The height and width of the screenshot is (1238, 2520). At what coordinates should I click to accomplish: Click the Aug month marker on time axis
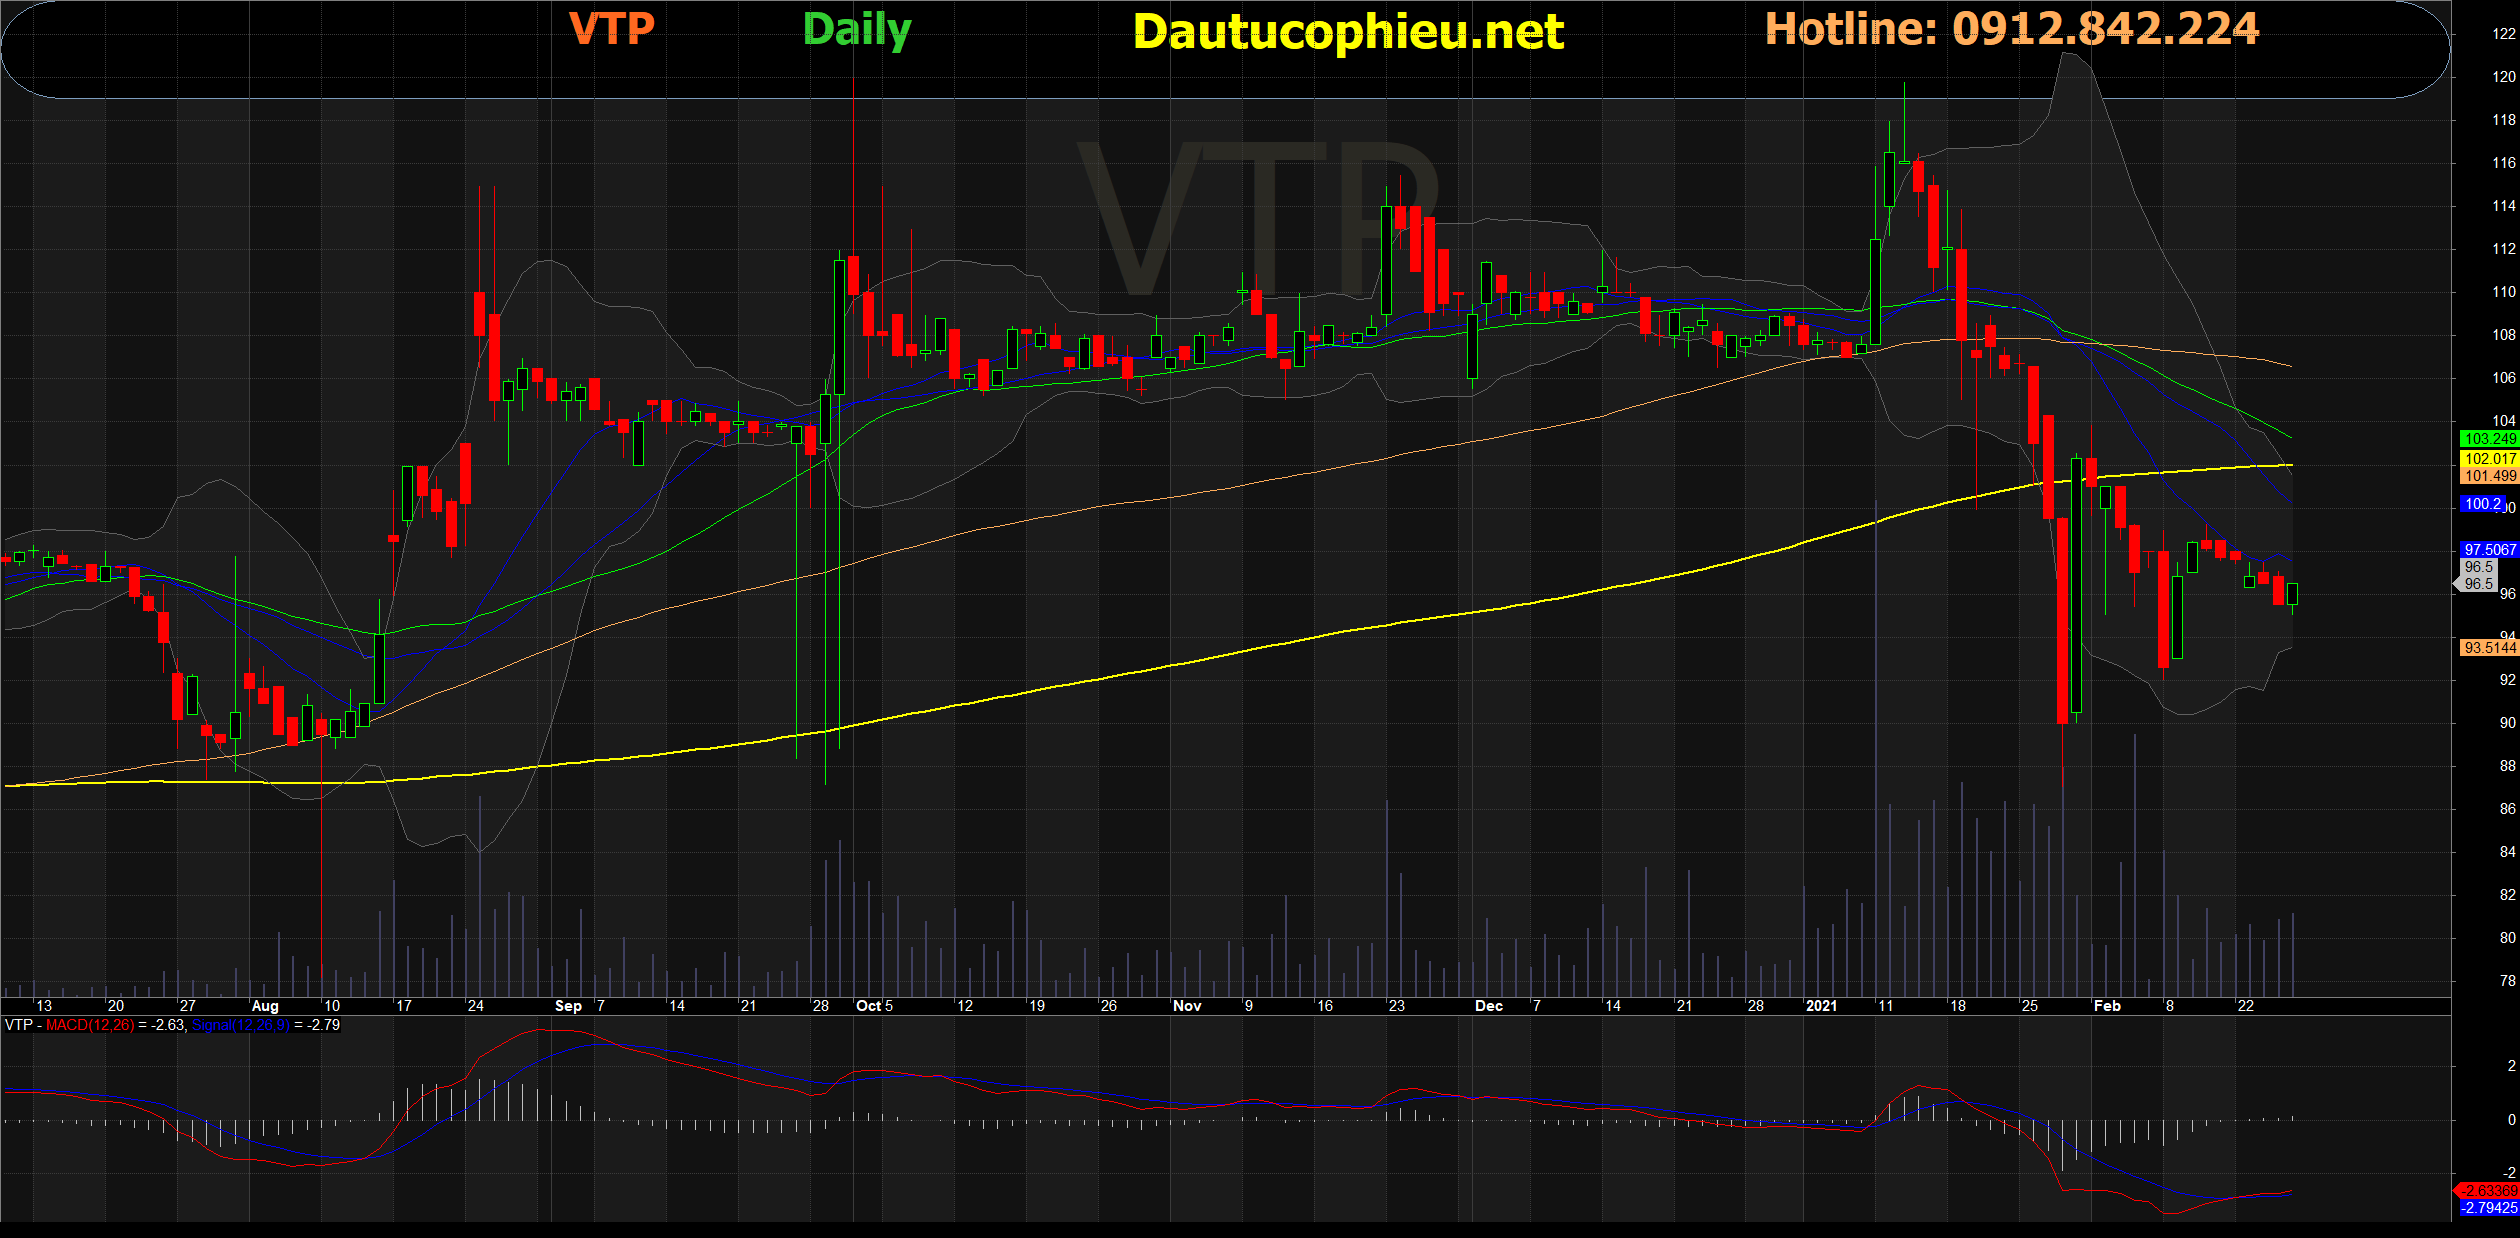(x=265, y=1006)
